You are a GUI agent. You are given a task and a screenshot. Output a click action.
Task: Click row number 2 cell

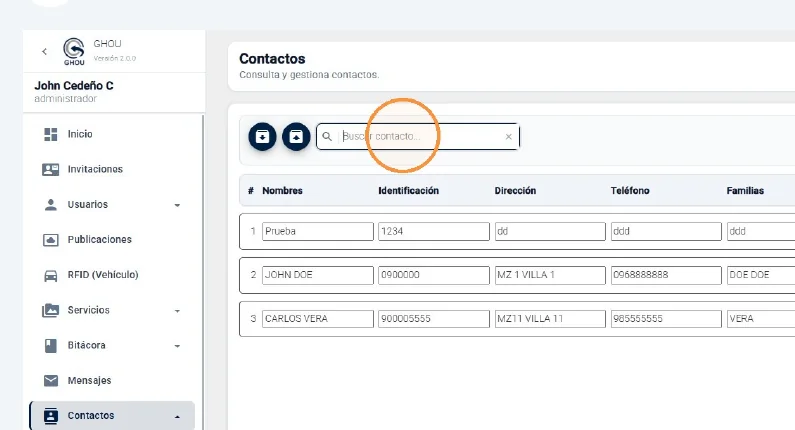point(253,275)
